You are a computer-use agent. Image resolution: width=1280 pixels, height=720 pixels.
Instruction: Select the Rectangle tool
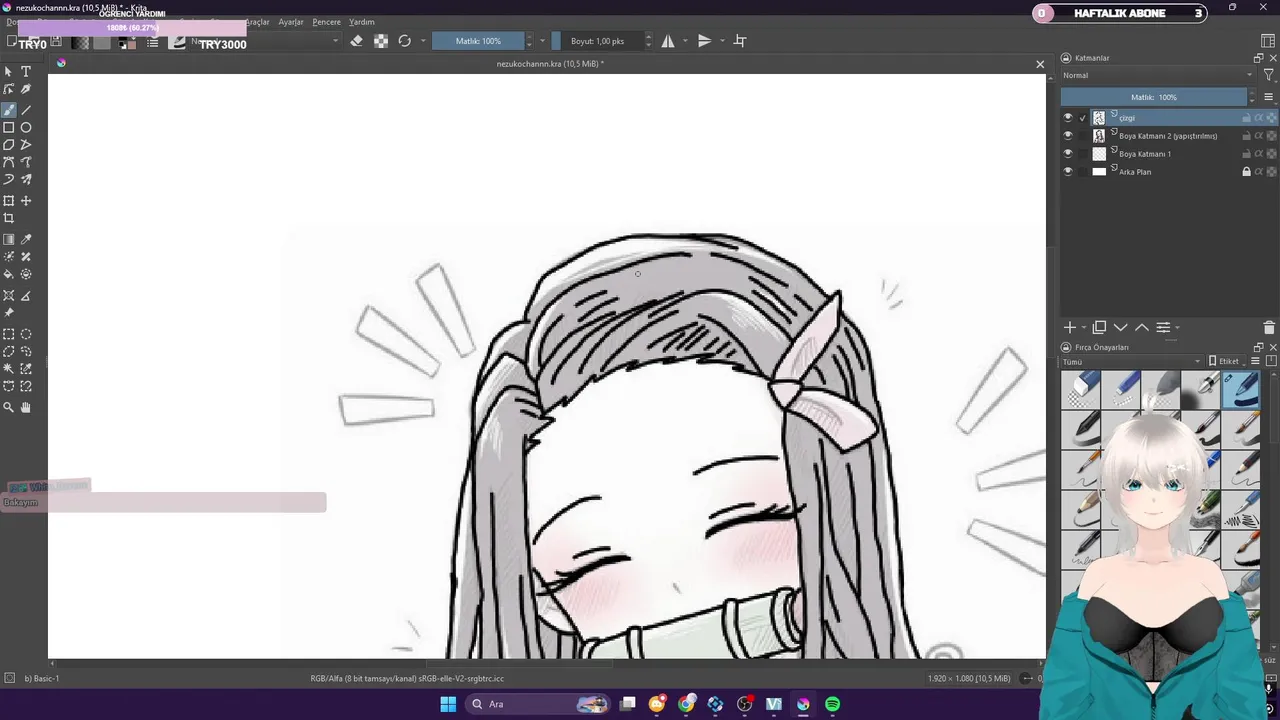9,128
